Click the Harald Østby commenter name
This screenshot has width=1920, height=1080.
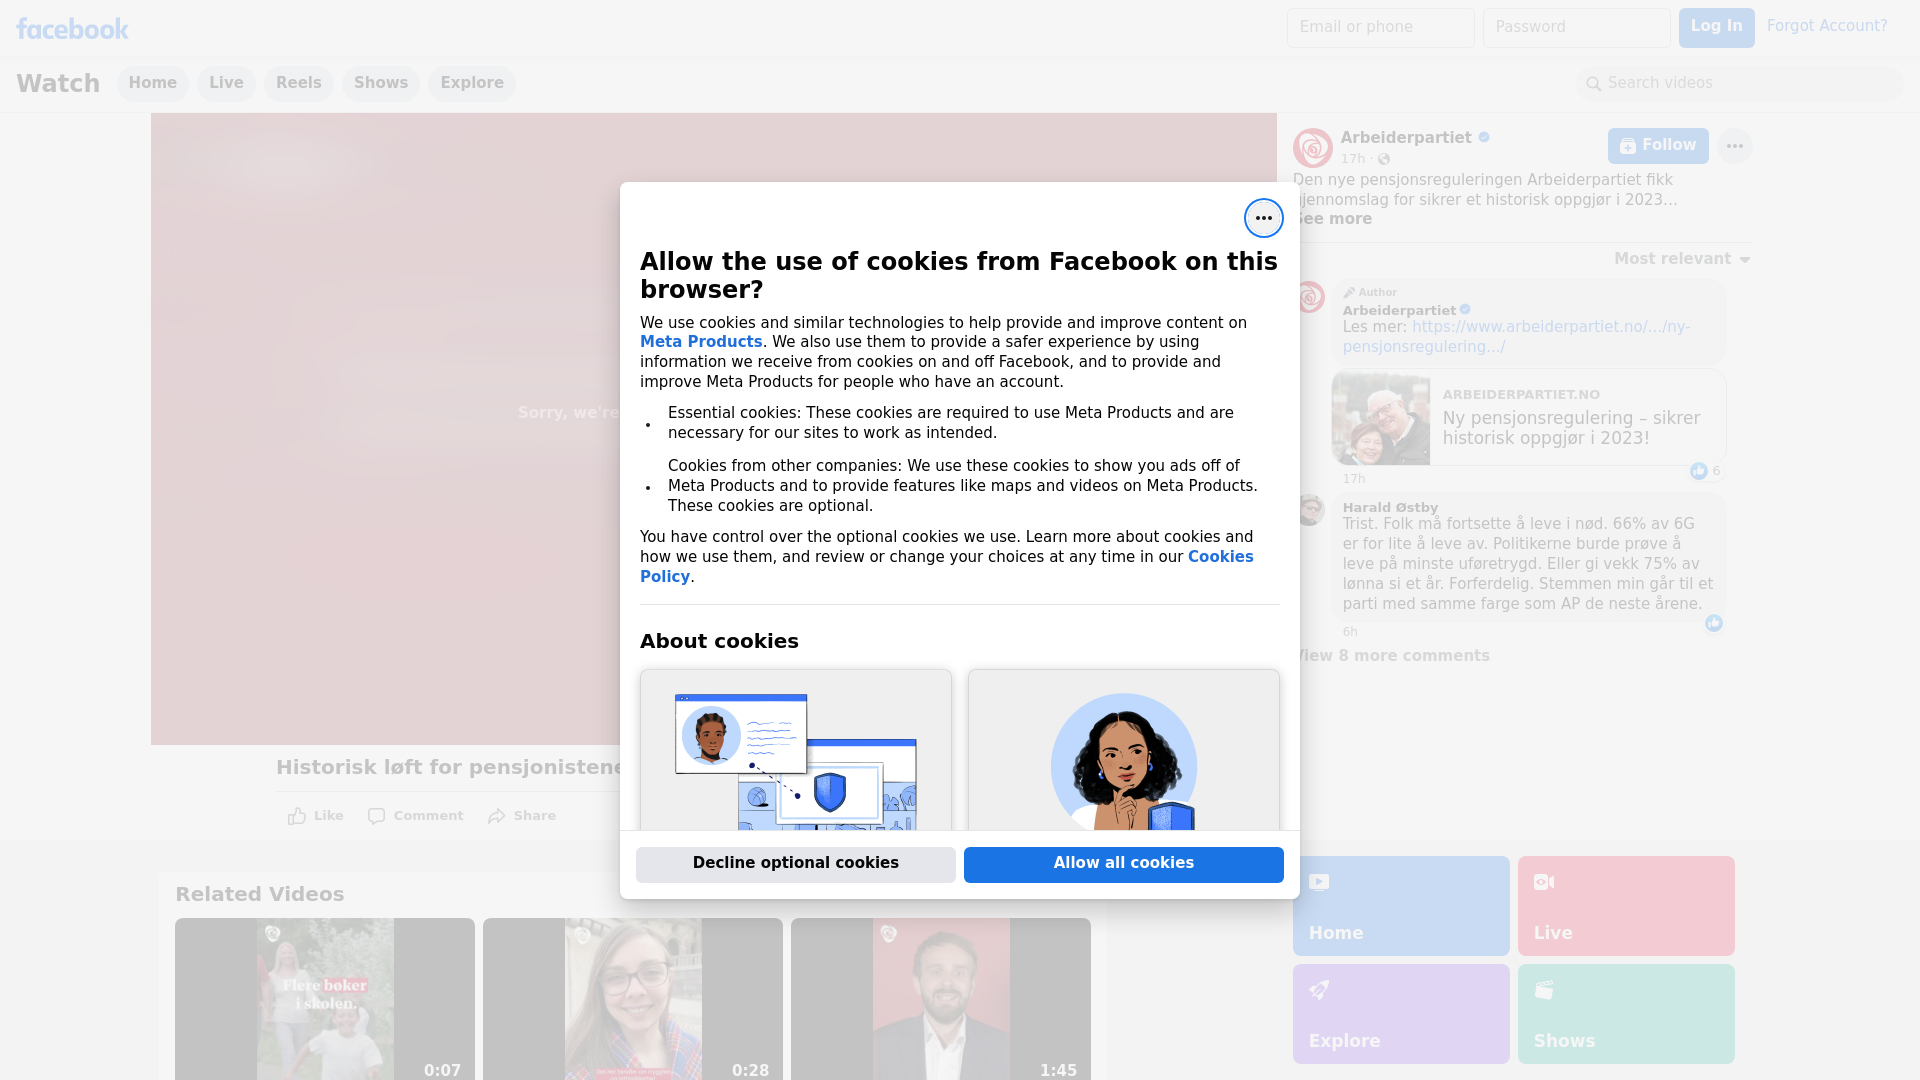(x=1390, y=508)
